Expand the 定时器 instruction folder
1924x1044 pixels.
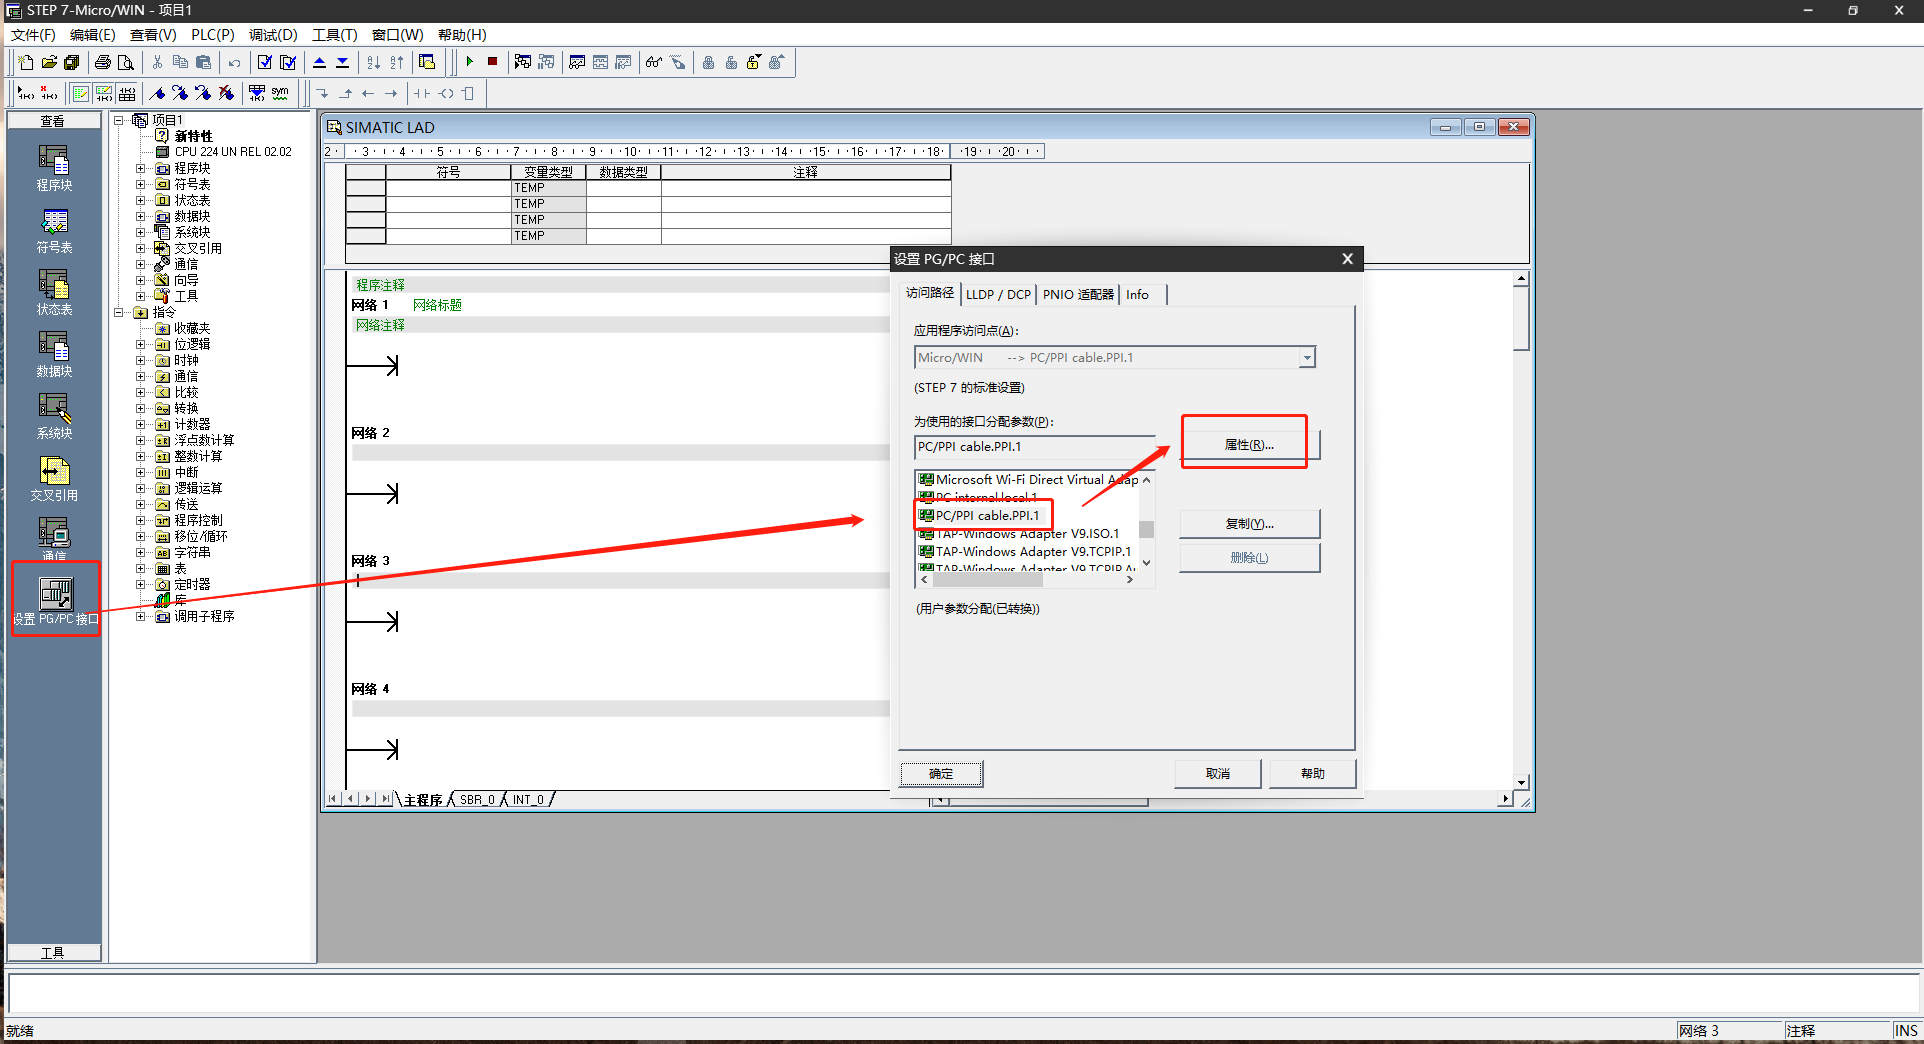click(x=141, y=584)
